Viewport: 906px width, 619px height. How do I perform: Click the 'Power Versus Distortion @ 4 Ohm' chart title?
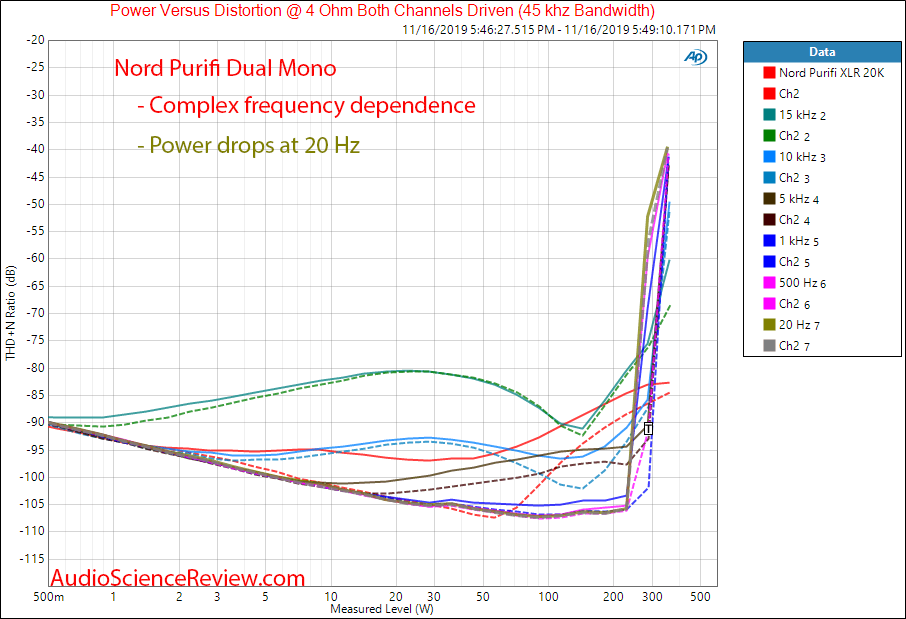tap(383, 10)
